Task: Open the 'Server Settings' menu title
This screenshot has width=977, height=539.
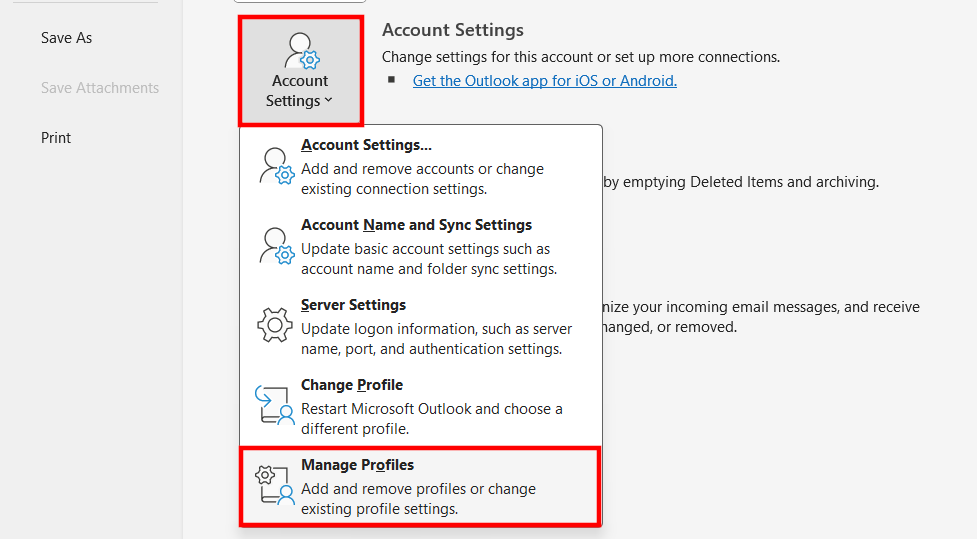Action: pyautogui.click(x=353, y=305)
